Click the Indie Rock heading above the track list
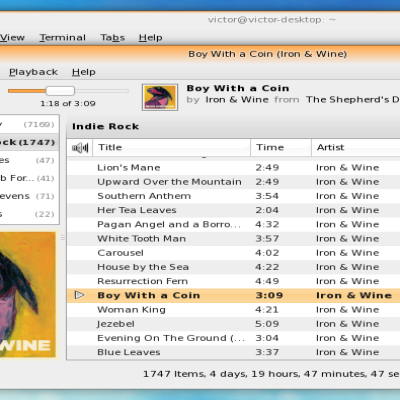The width and height of the screenshot is (400, 400). (x=105, y=127)
